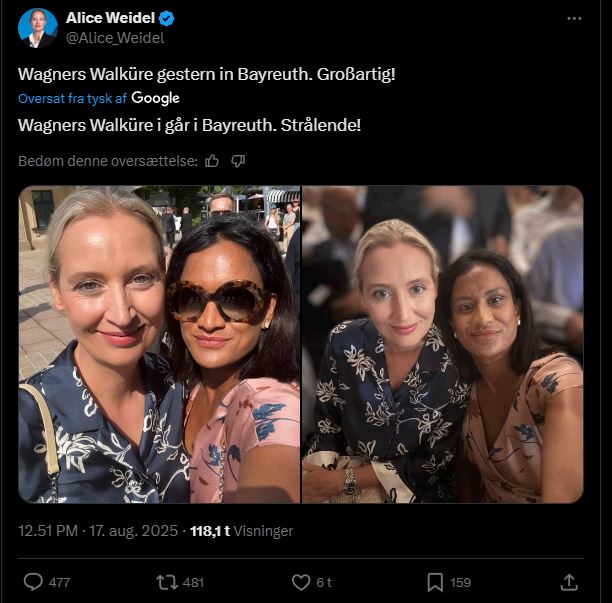Click the 118,1 t Visninger view count

point(242,531)
